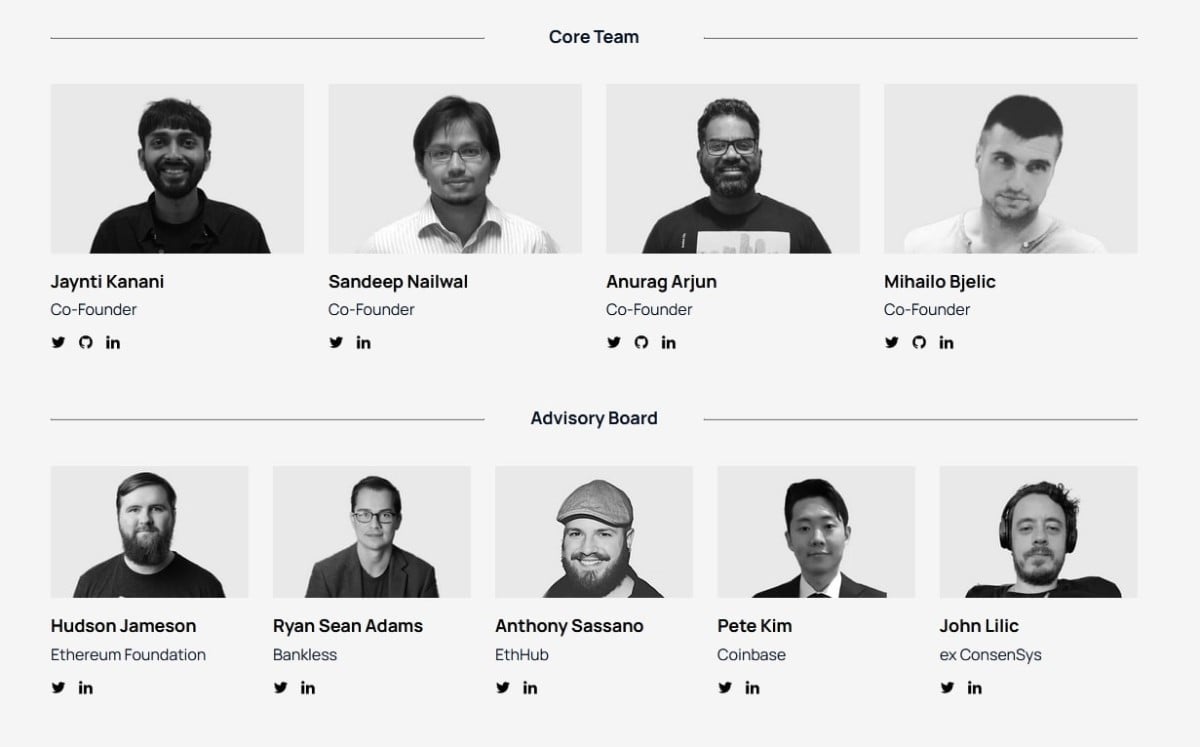This screenshot has height=747, width=1200.
Task: Click the Advisory Board section heading
Action: coord(594,418)
